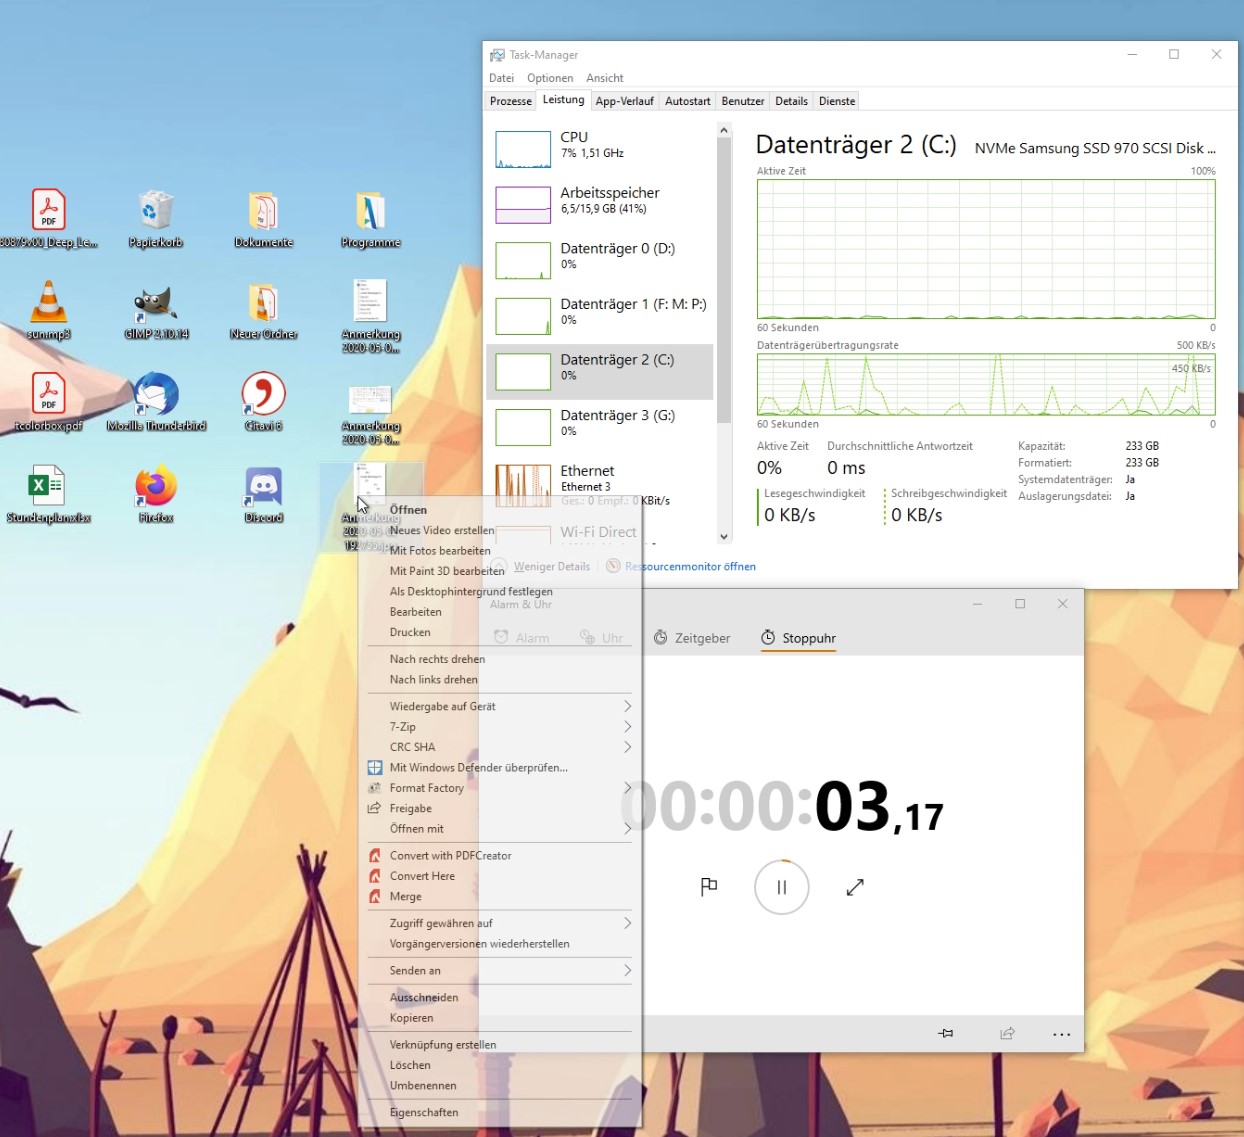1244x1137 pixels.
Task: Pause the running stopwatch
Action: pyautogui.click(x=782, y=887)
